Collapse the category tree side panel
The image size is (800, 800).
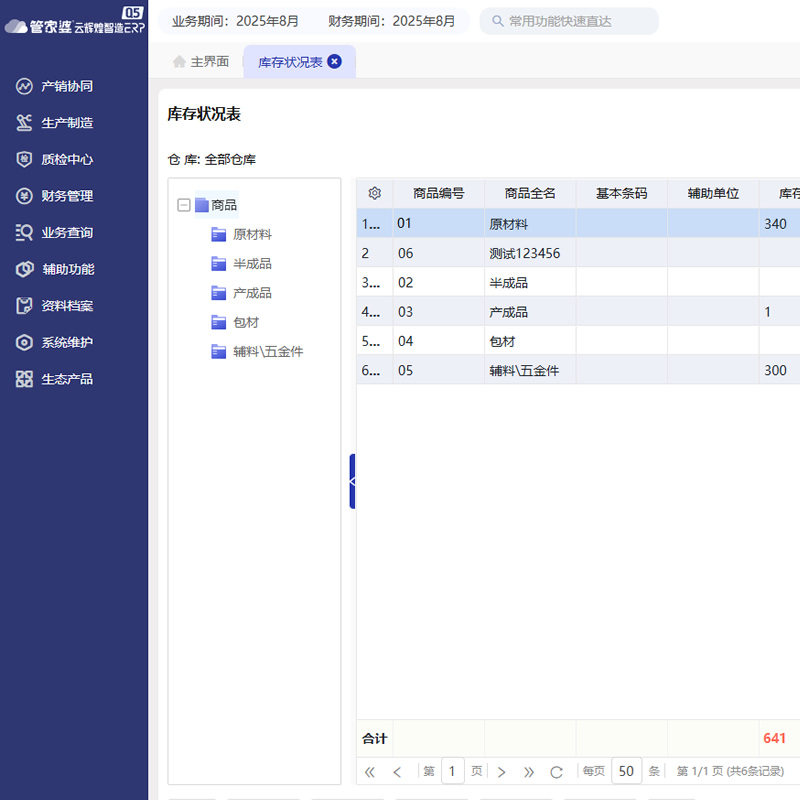click(352, 481)
